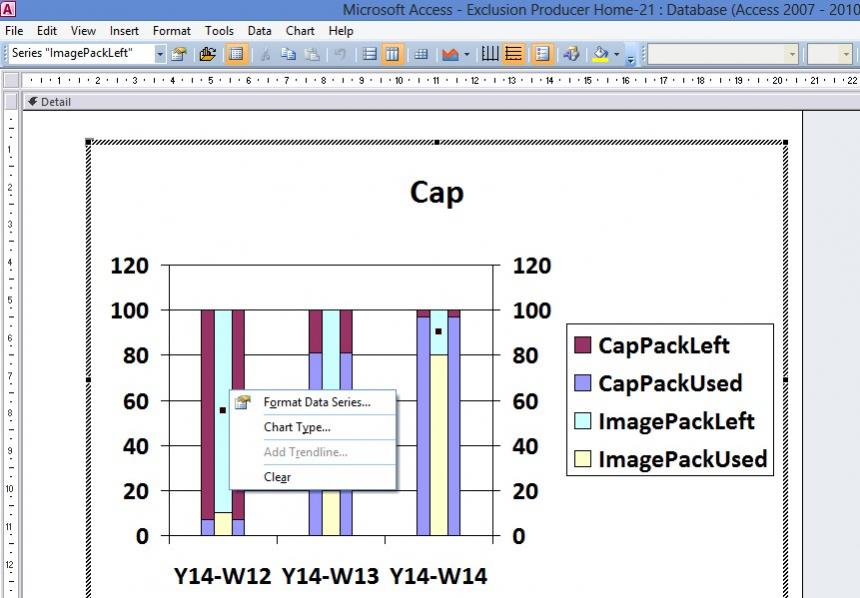Open the Help menu
The width and height of the screenshot is (860, 598).
point(341,31)
